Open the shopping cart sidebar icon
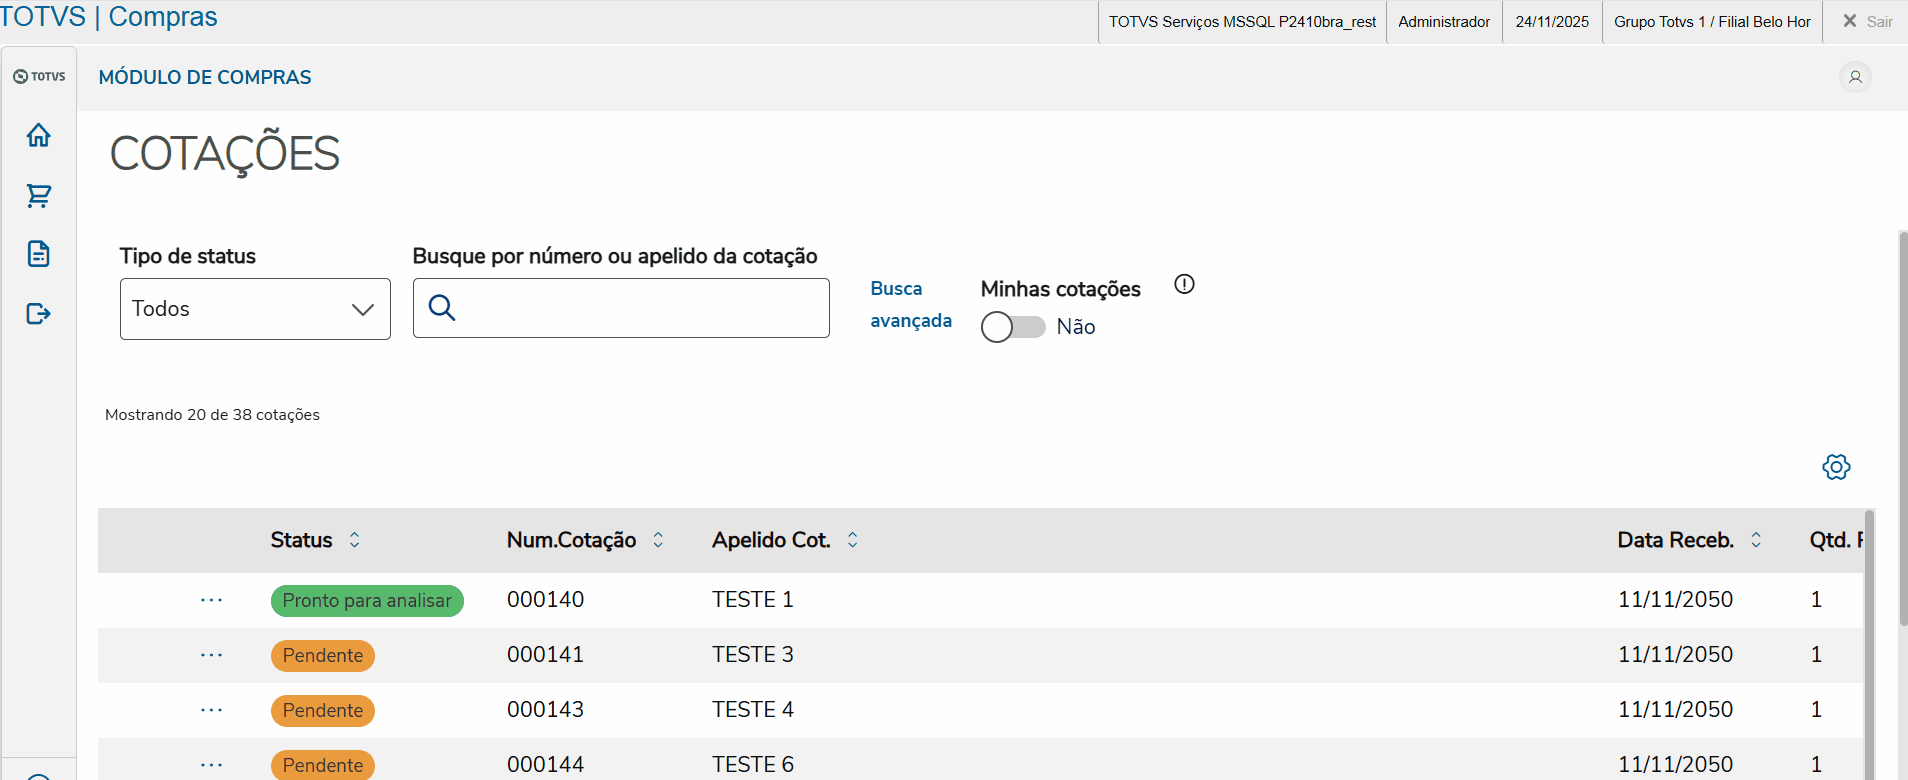Viewport: 1908px width, 780px height. (x=38, y=195)
